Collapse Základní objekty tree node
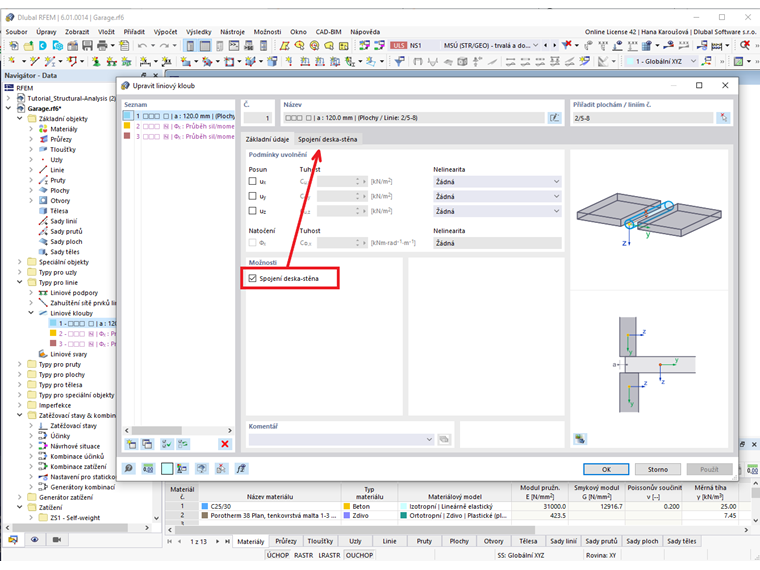 coord(20,119)
